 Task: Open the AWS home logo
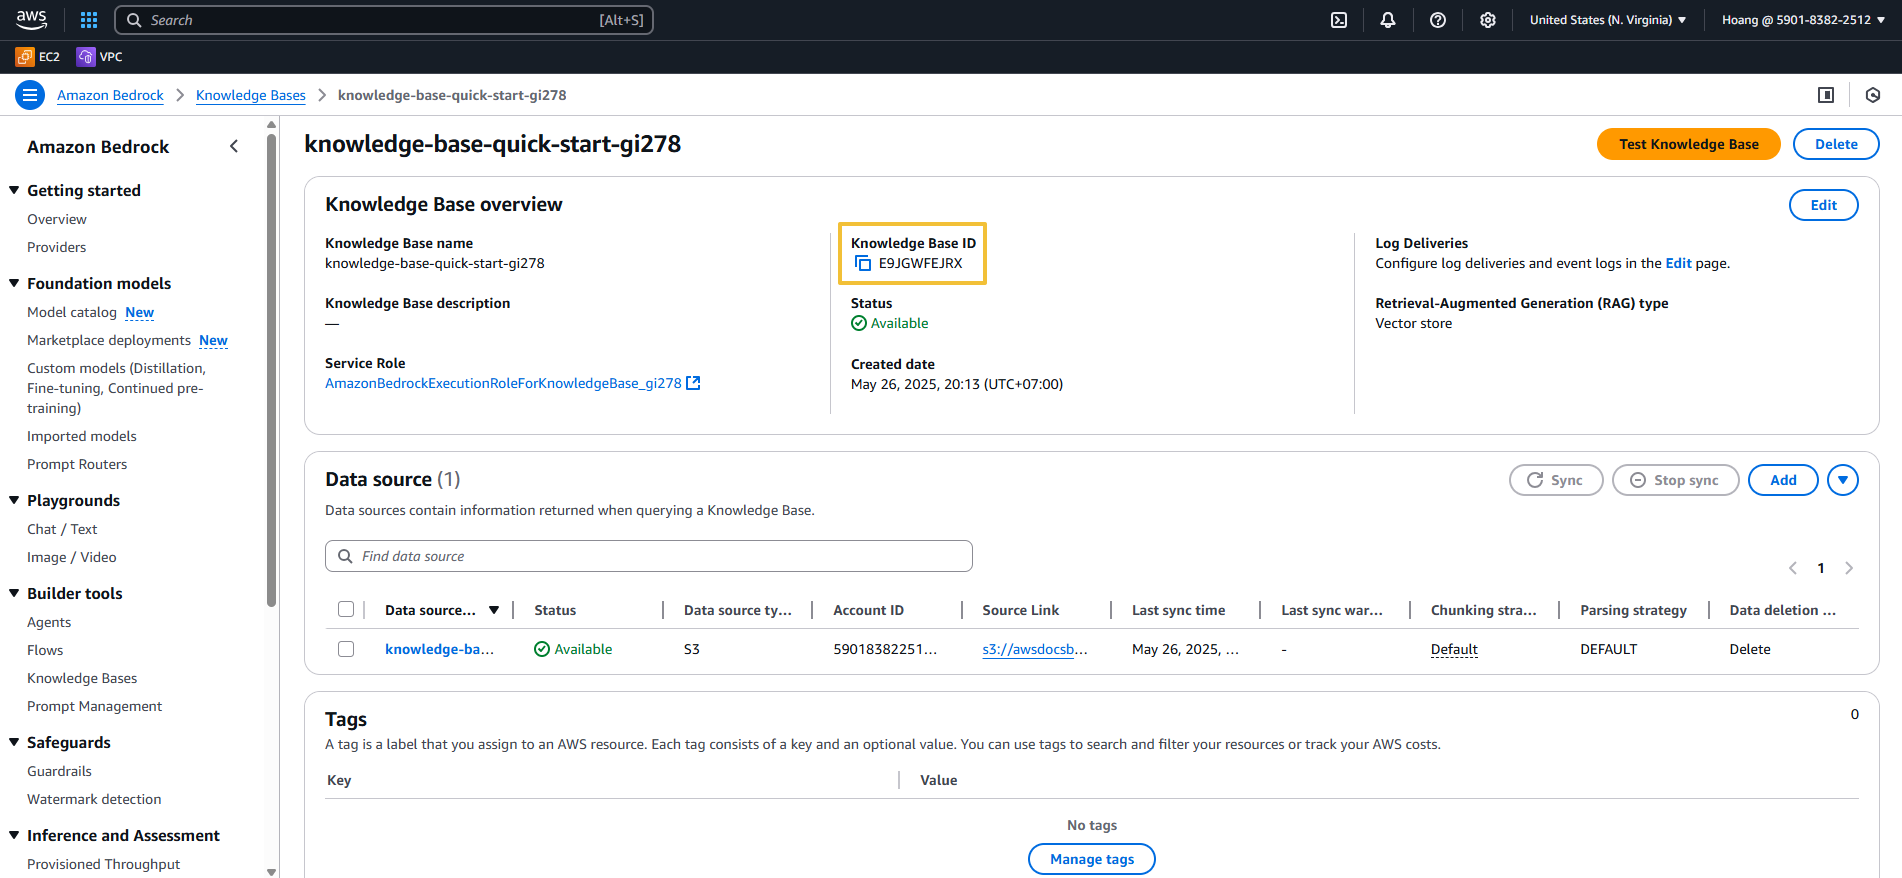(32, 19)
